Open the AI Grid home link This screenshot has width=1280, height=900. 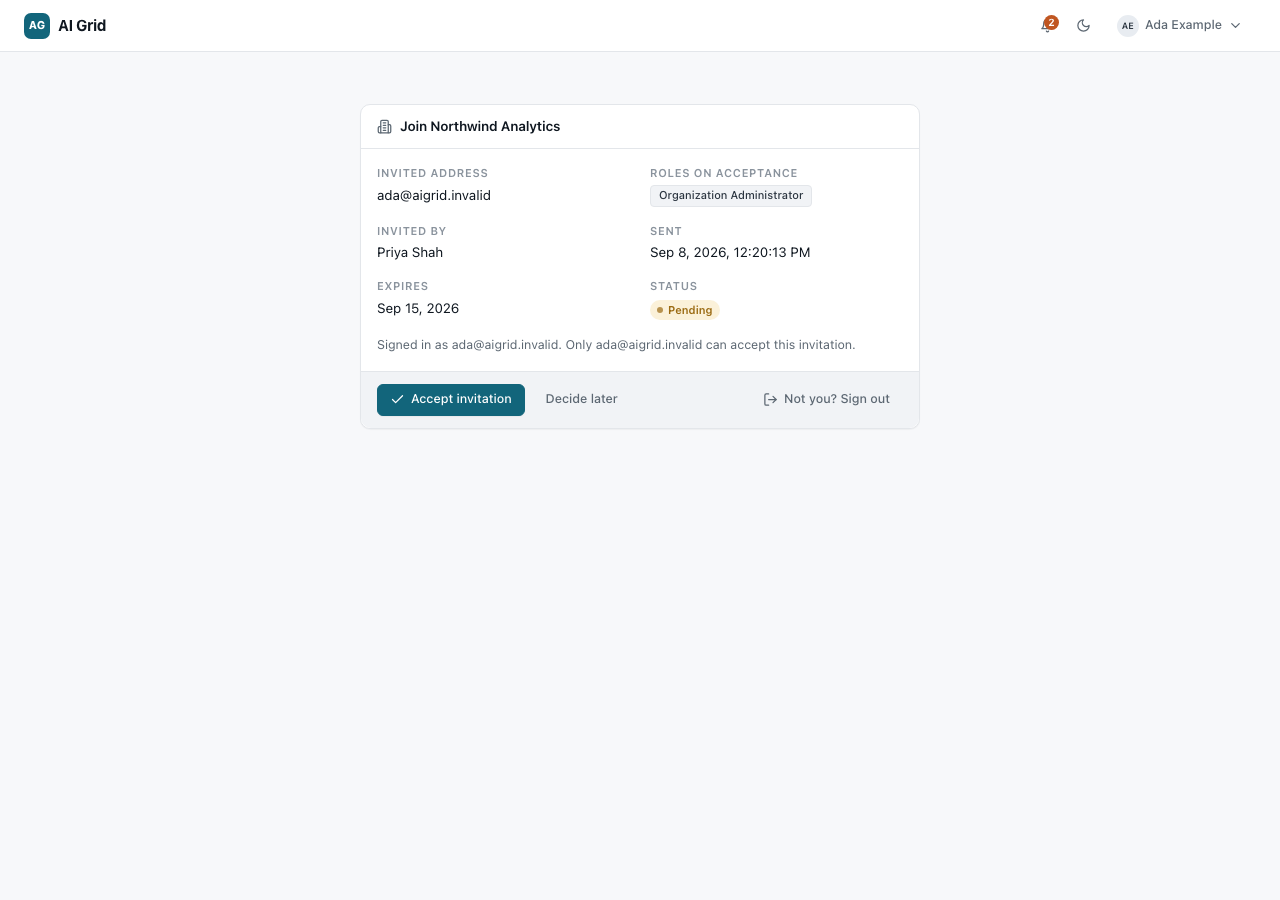click(65, 26)
